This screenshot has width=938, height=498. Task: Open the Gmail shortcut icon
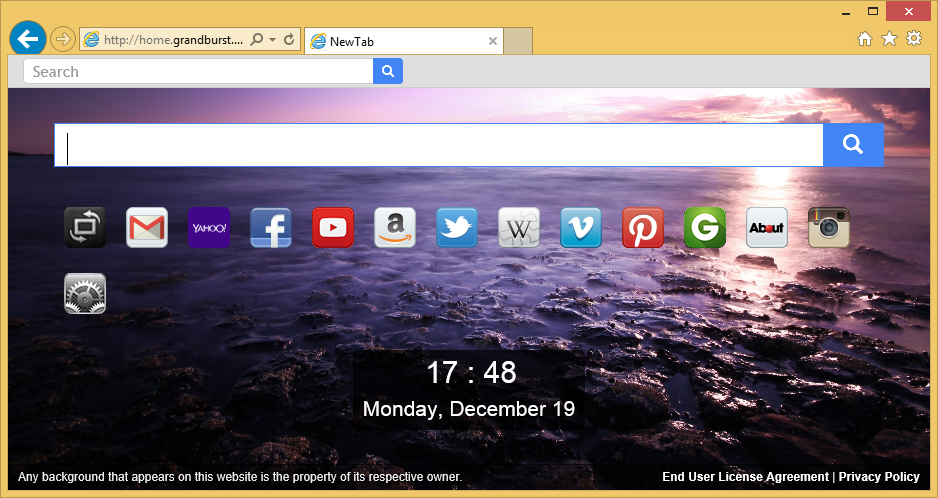[147, 227]
